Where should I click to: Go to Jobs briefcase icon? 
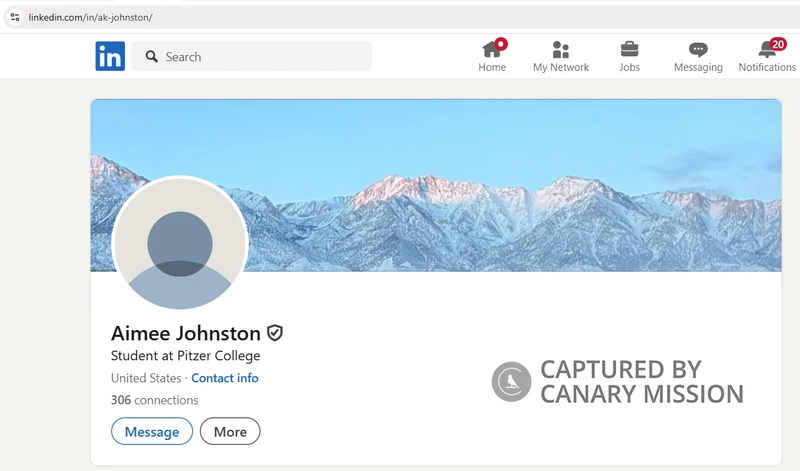coord(629,49)
